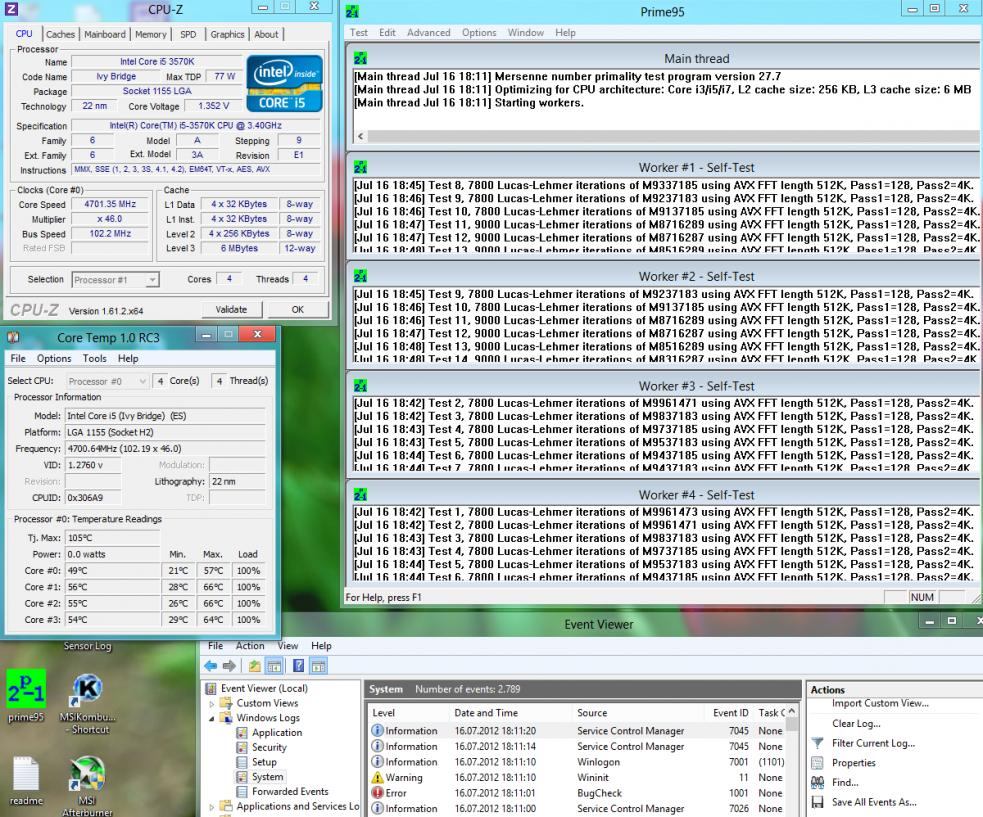Click the event list vertical scrollbar up arrow
983x817 pixels.
[x=792, y=712]
